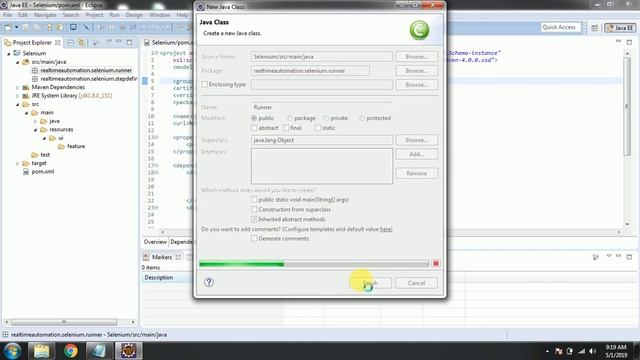Expand the java folder under main
The image size is (640, 360).
36,121
